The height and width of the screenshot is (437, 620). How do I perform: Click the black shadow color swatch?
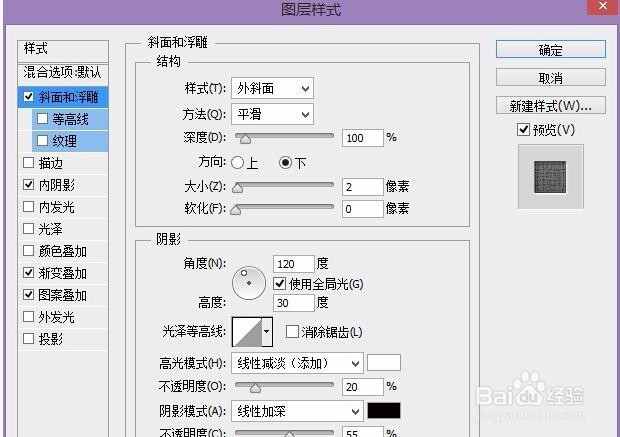(384, 411)
